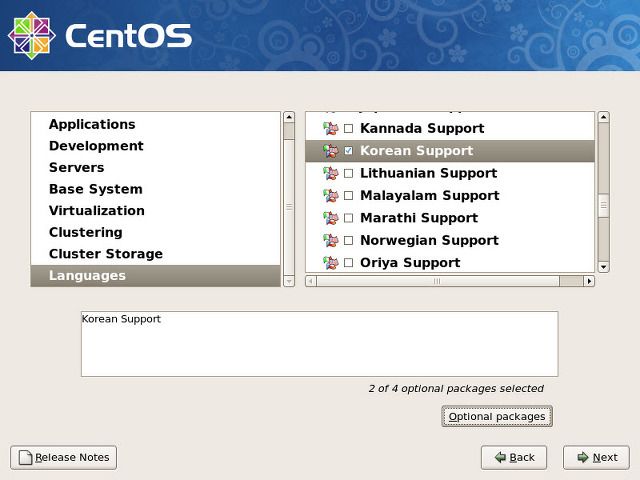The height and width of the screenshot is (480, 640).
Task: Click the category list scroll-down arrow
Action: point(289,281)
